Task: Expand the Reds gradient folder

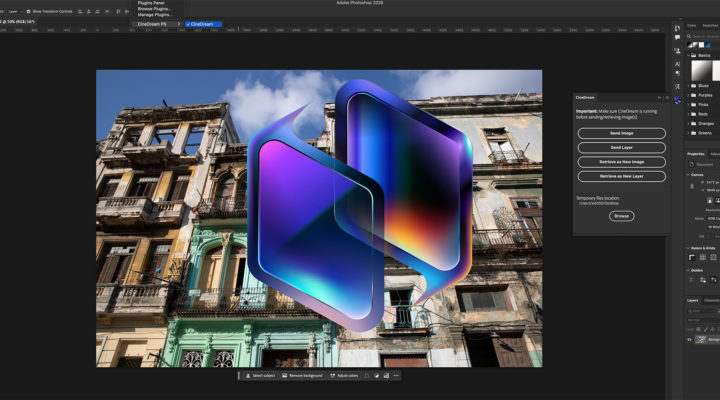Action: point(688,114)
